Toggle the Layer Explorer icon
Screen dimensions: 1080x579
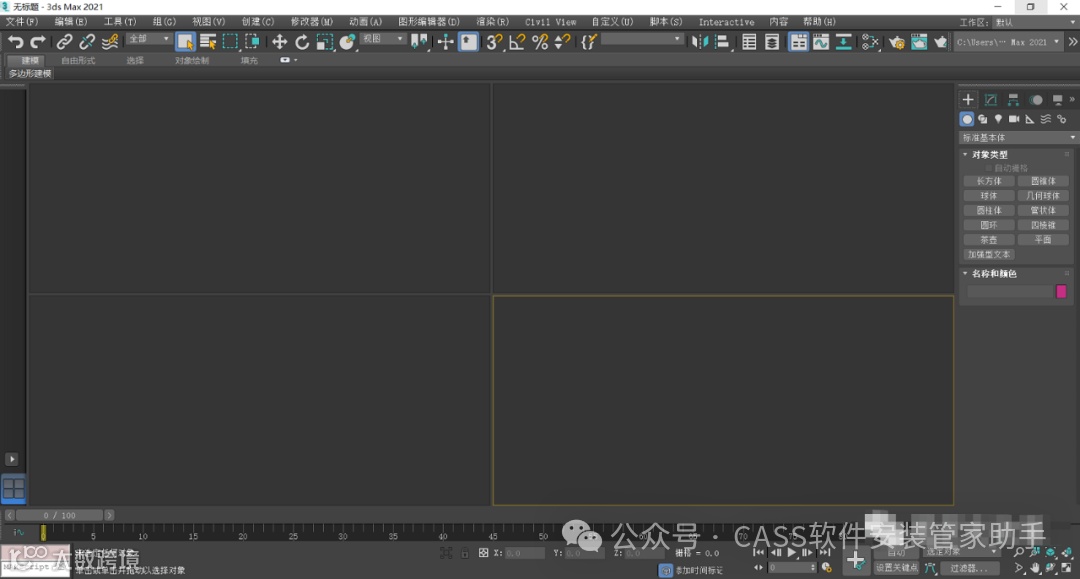tap(772, 42)
